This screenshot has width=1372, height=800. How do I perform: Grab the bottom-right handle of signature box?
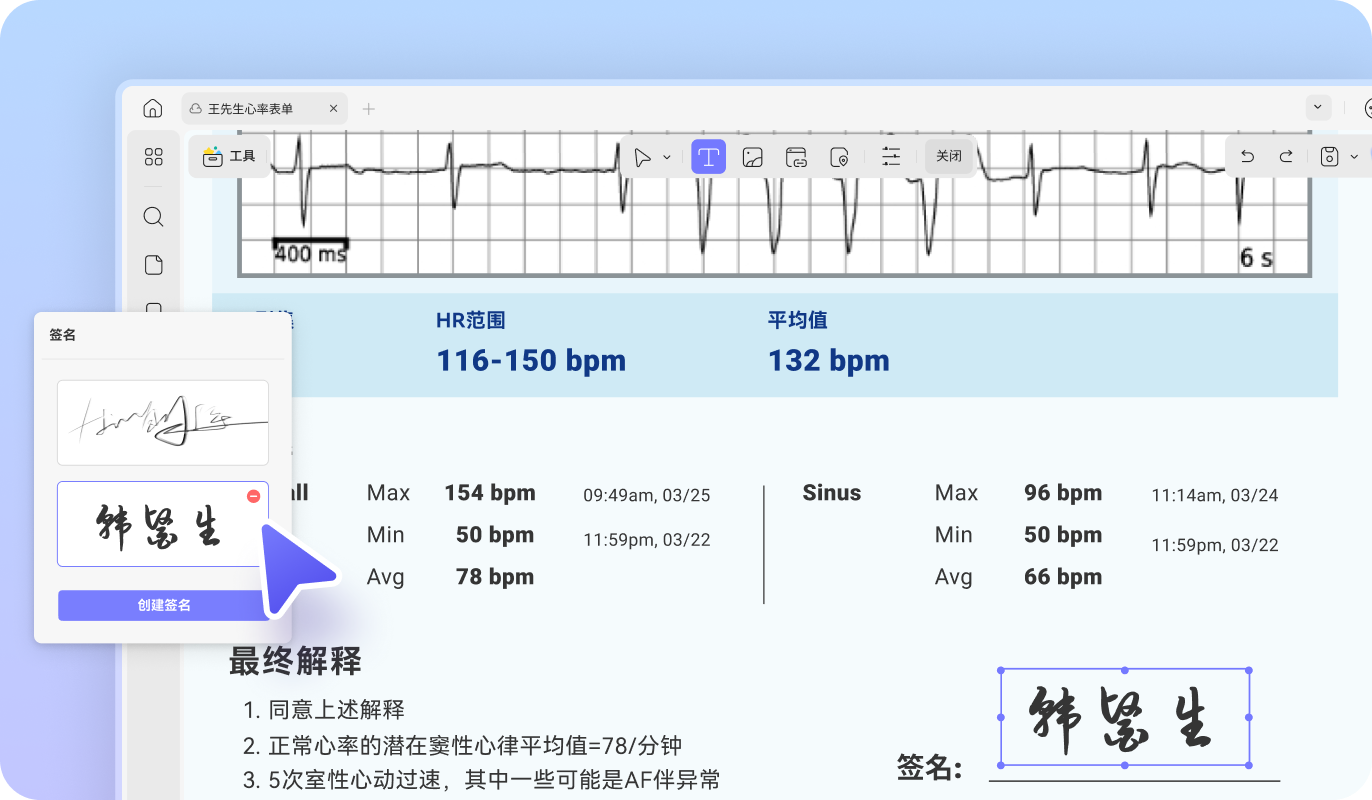pos(1249,765)
